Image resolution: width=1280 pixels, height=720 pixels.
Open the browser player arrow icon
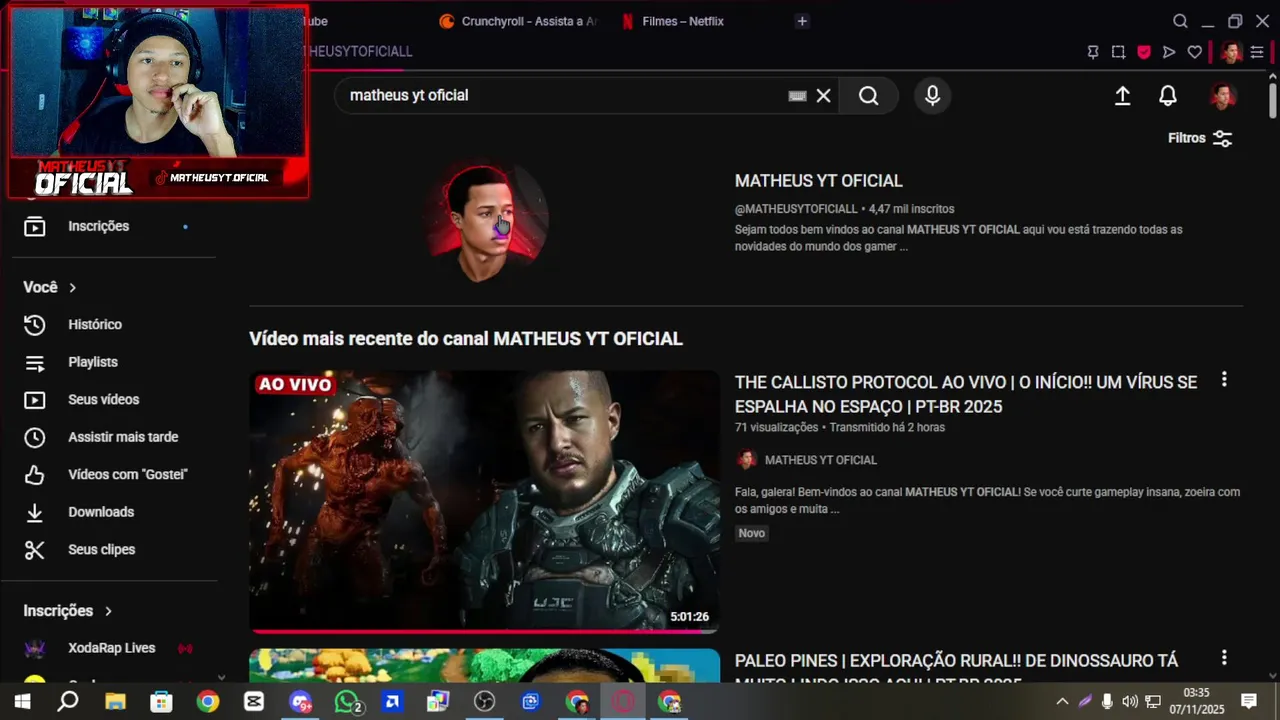pos(1169,52)
